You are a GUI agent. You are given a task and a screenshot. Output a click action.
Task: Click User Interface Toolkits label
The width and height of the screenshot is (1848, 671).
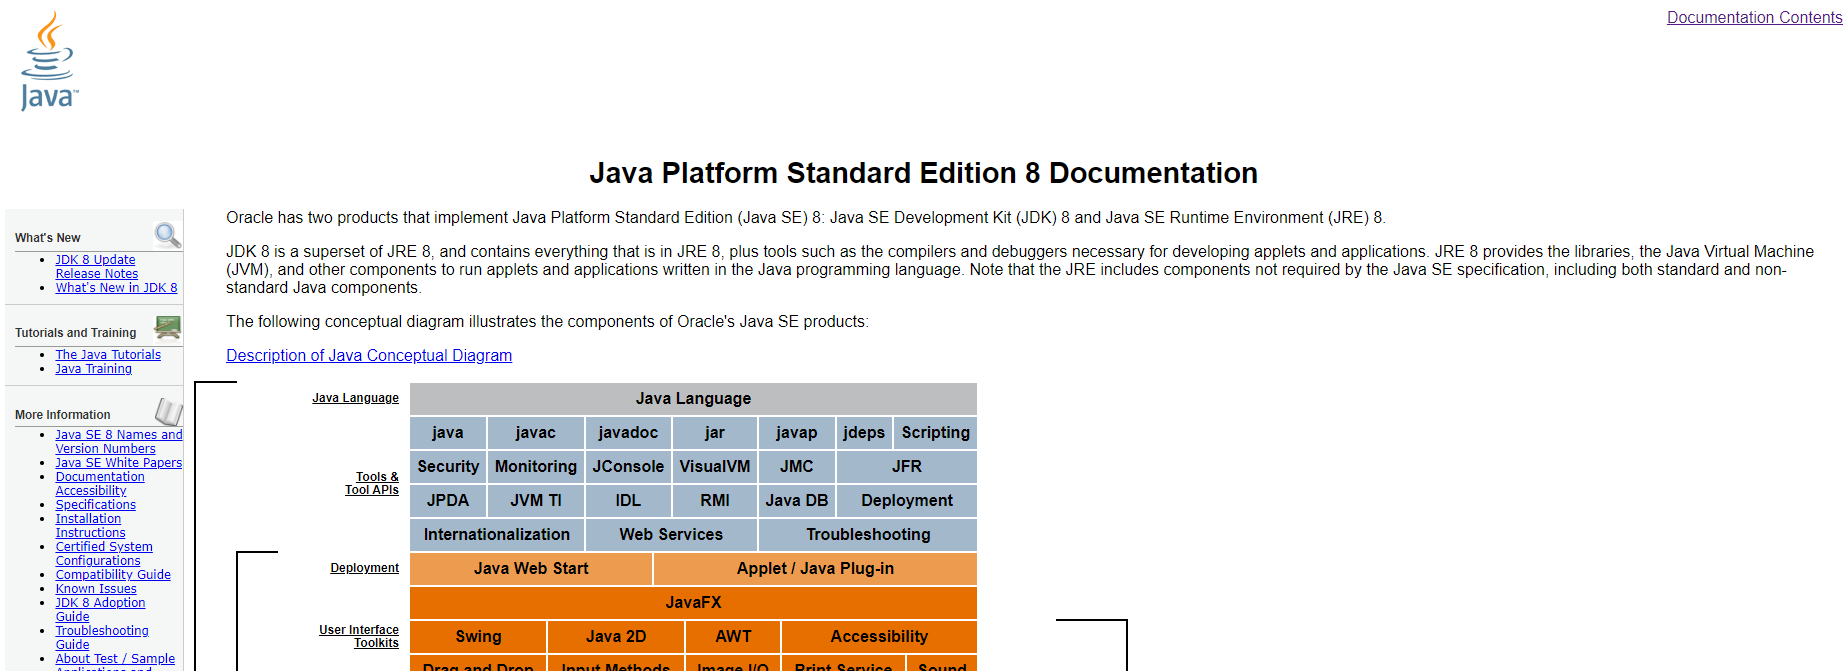click(359, 636)
